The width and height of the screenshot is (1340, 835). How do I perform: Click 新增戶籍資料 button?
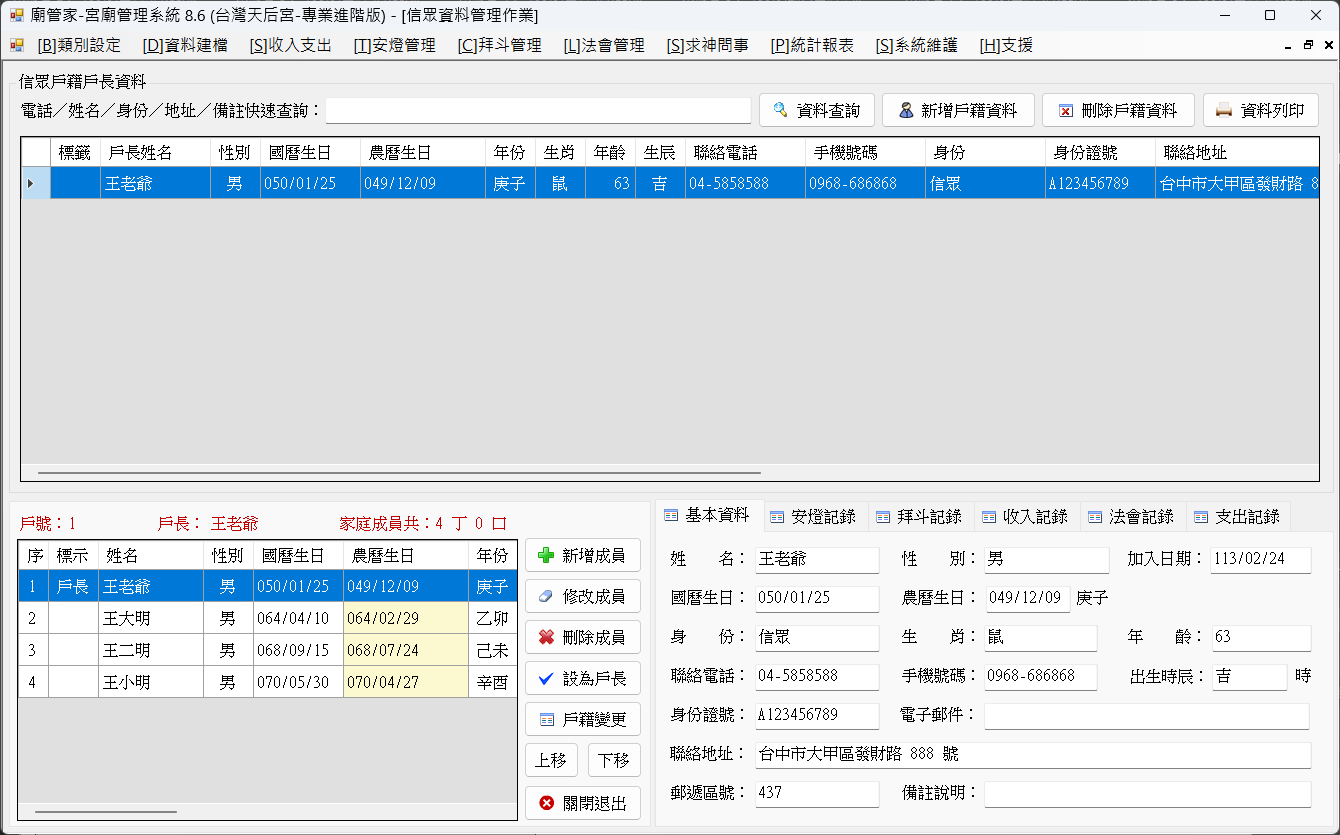958,110
